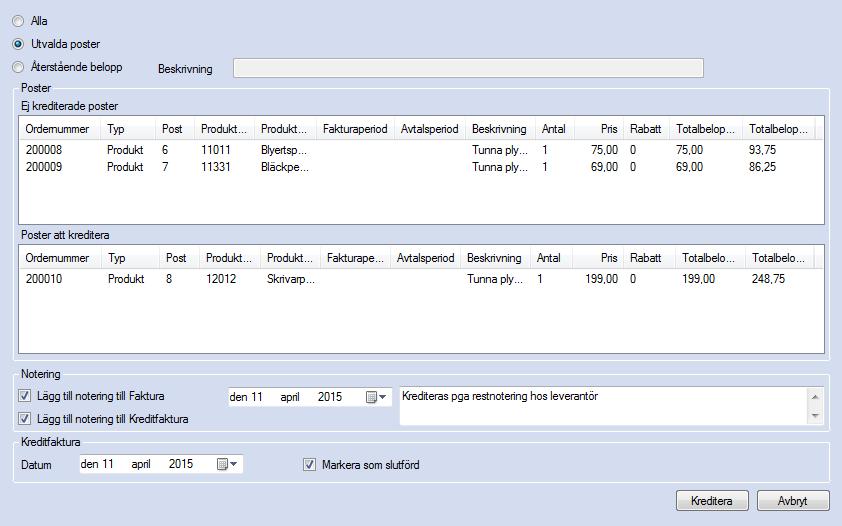The height and width of the screenshot is (526, 842).
Task: Select the Alla radio button
Action: [18, 21]
